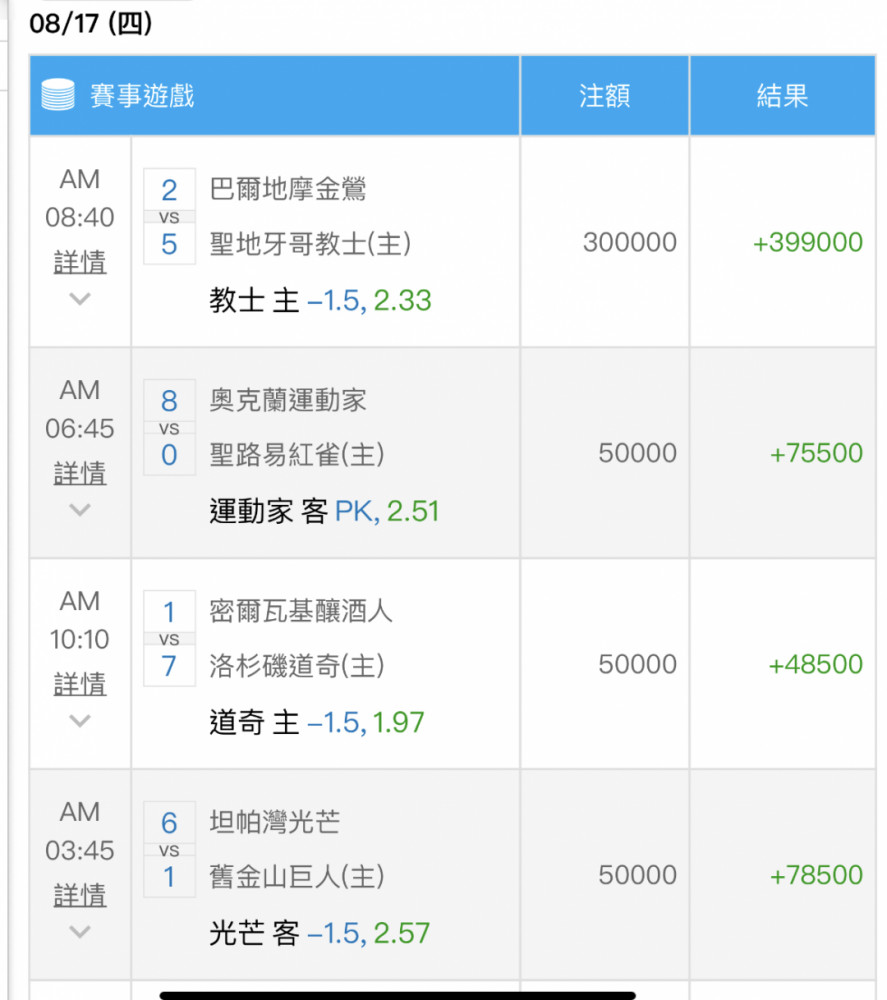Expand the chevron under the 10:10 game
Image resolution: width=887 pixels, height=1000 pixels.
pyautogui.click(x=80, y=720)
